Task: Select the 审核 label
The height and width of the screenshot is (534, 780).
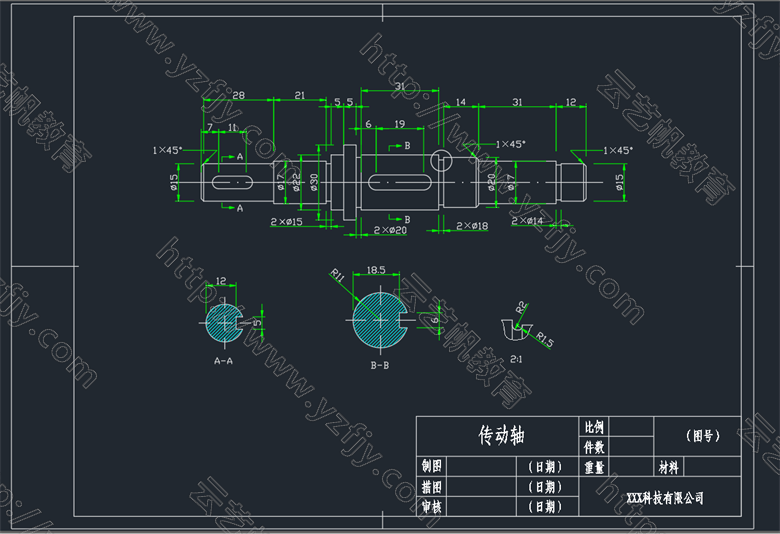Action: pyautogui.click(x=432, y=507)
